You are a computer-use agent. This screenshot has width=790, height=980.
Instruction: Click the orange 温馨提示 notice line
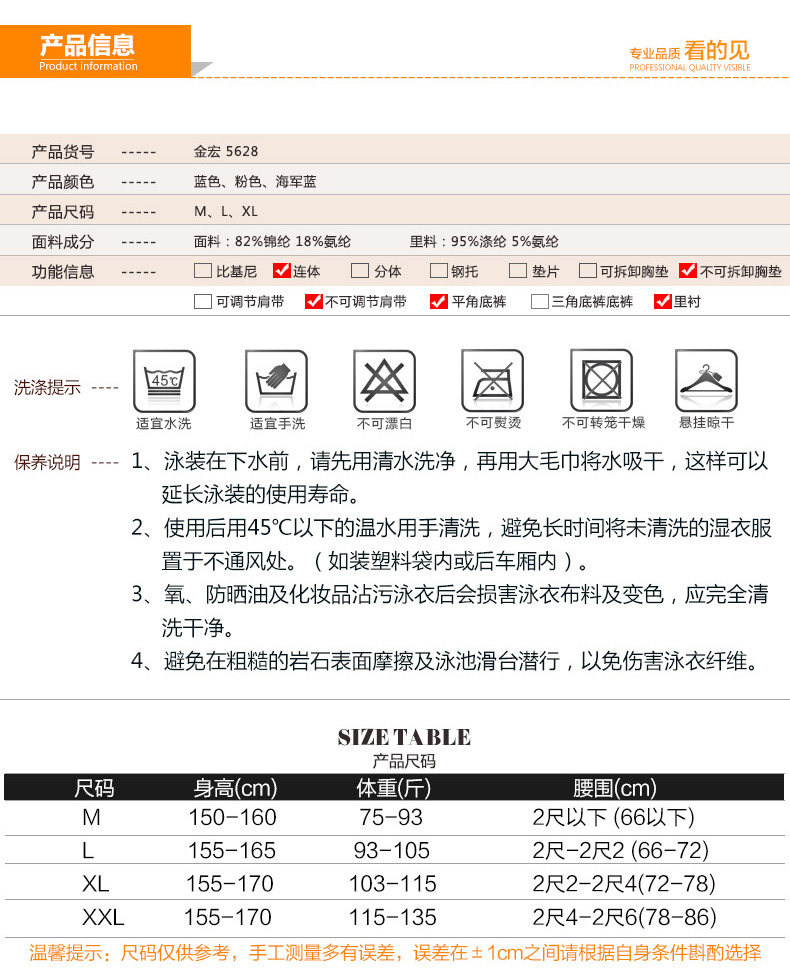point(395,953)
